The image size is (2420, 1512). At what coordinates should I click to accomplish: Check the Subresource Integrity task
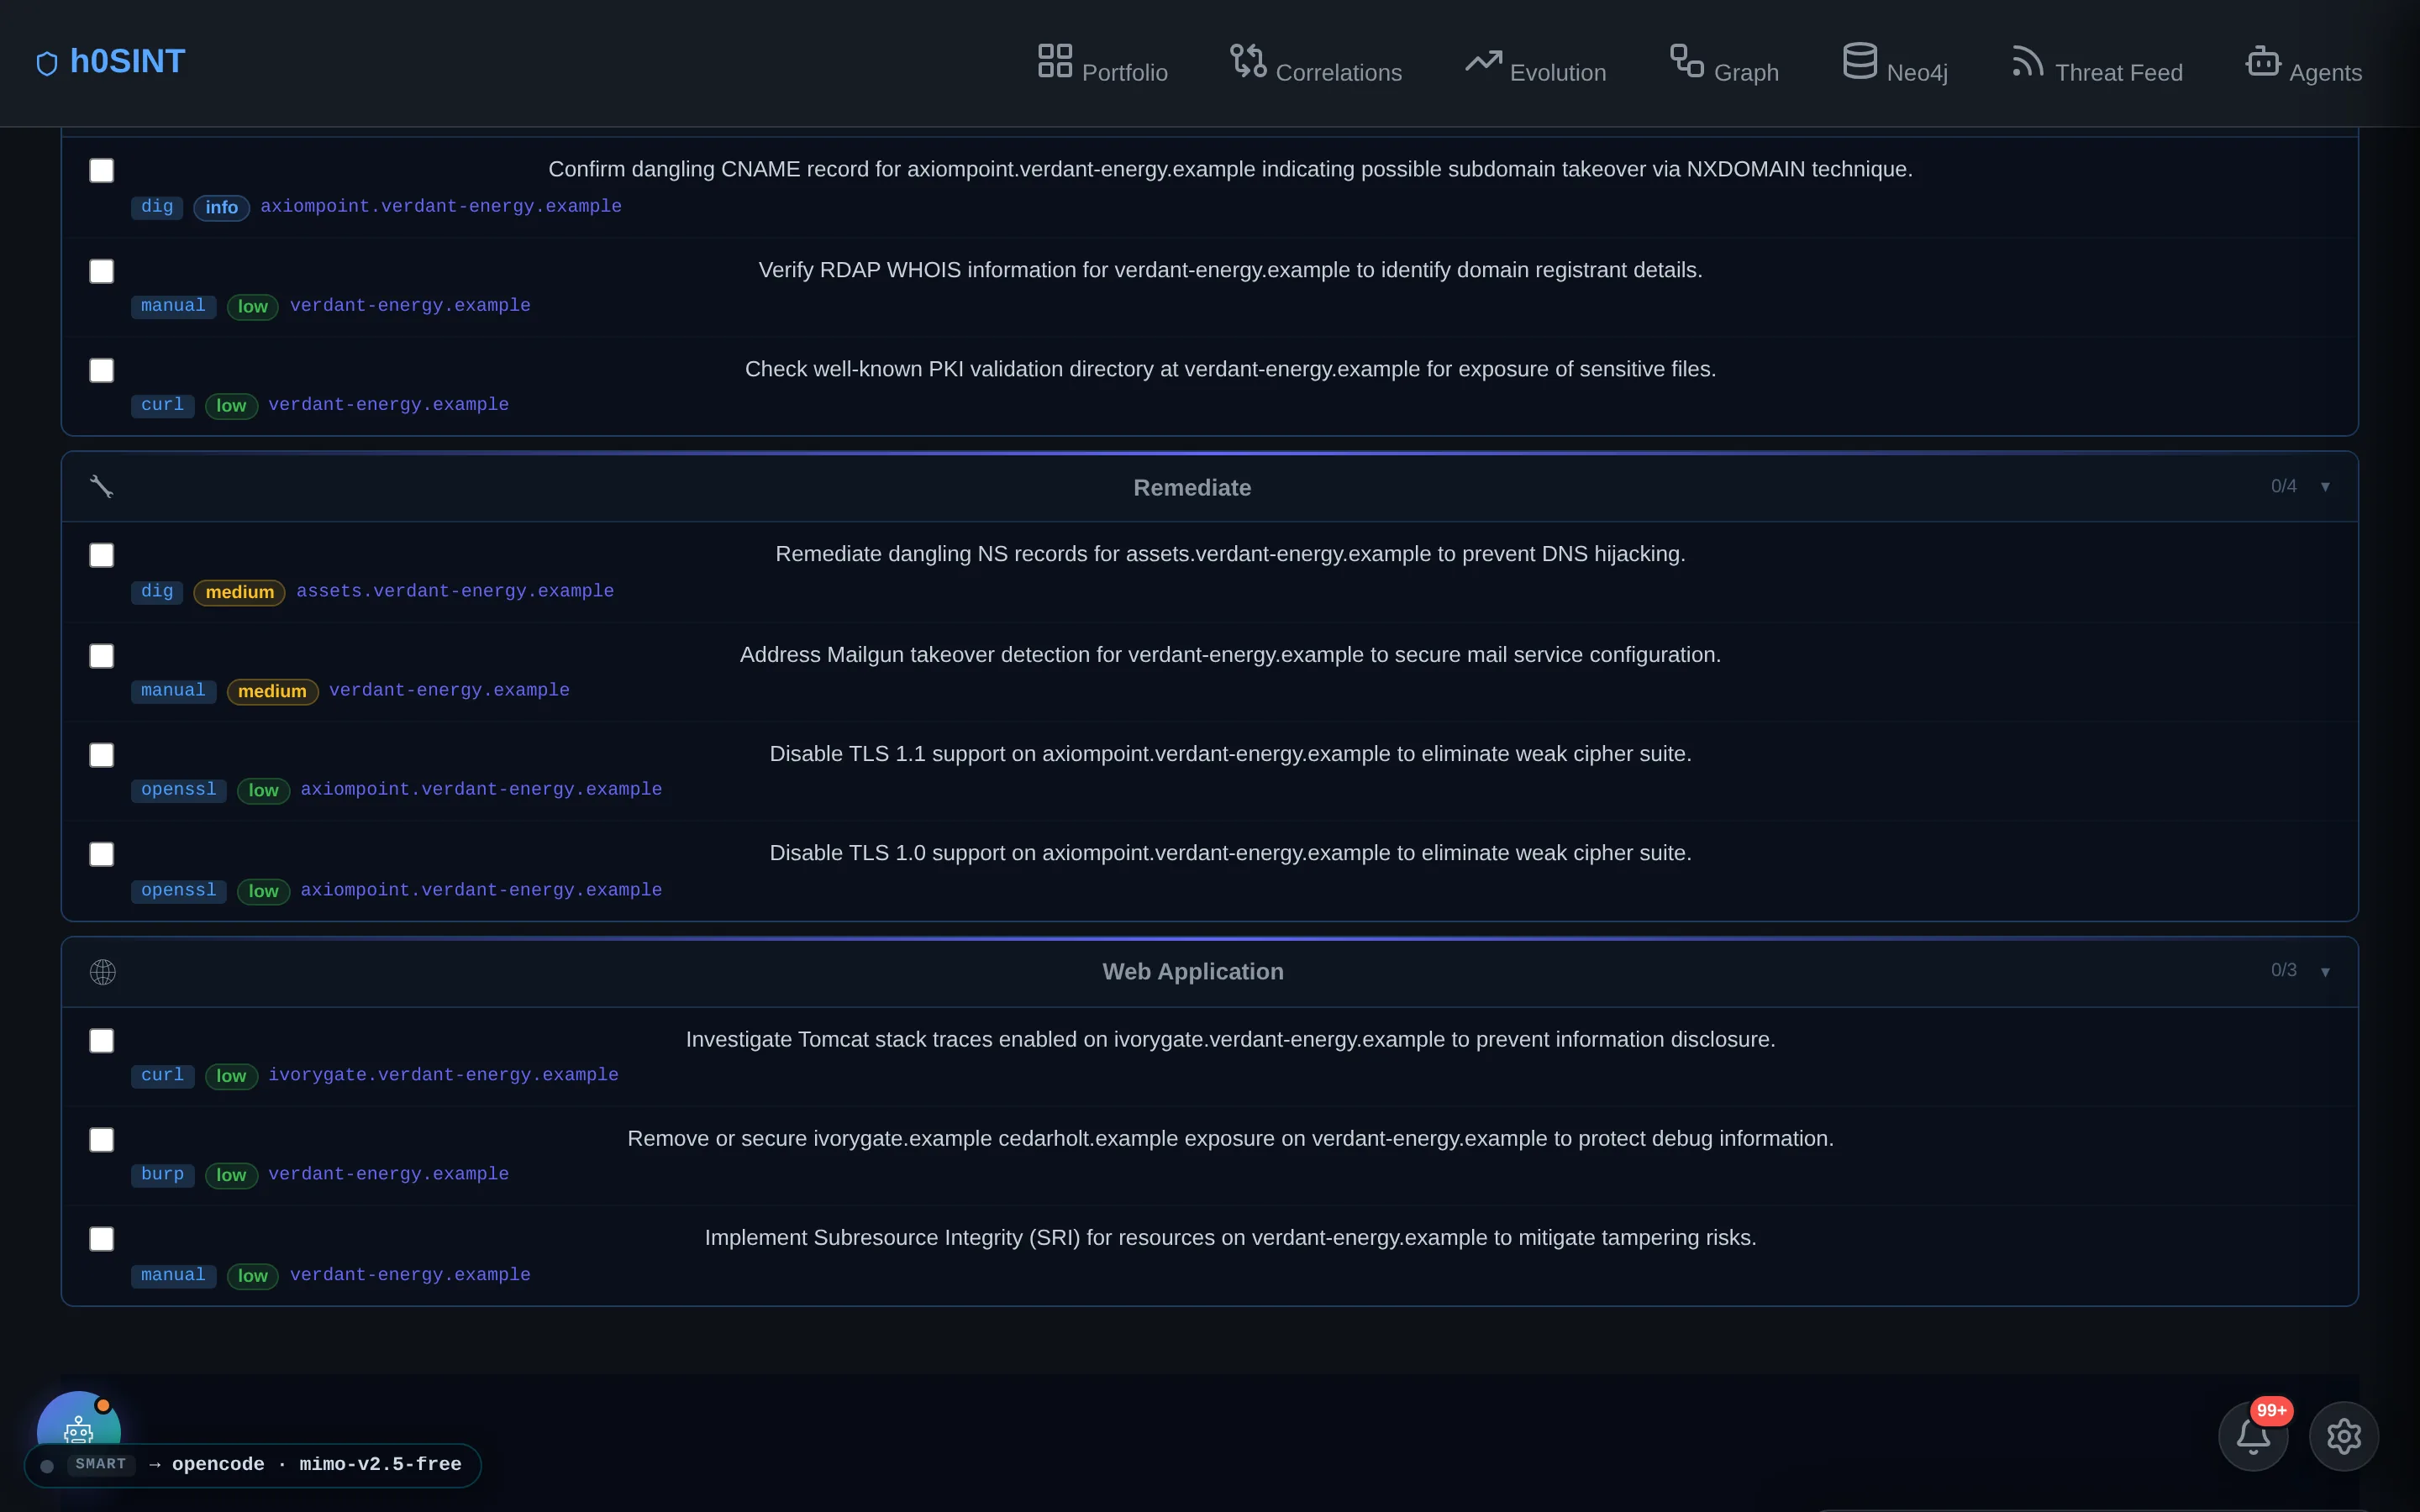pos(101,1239)
